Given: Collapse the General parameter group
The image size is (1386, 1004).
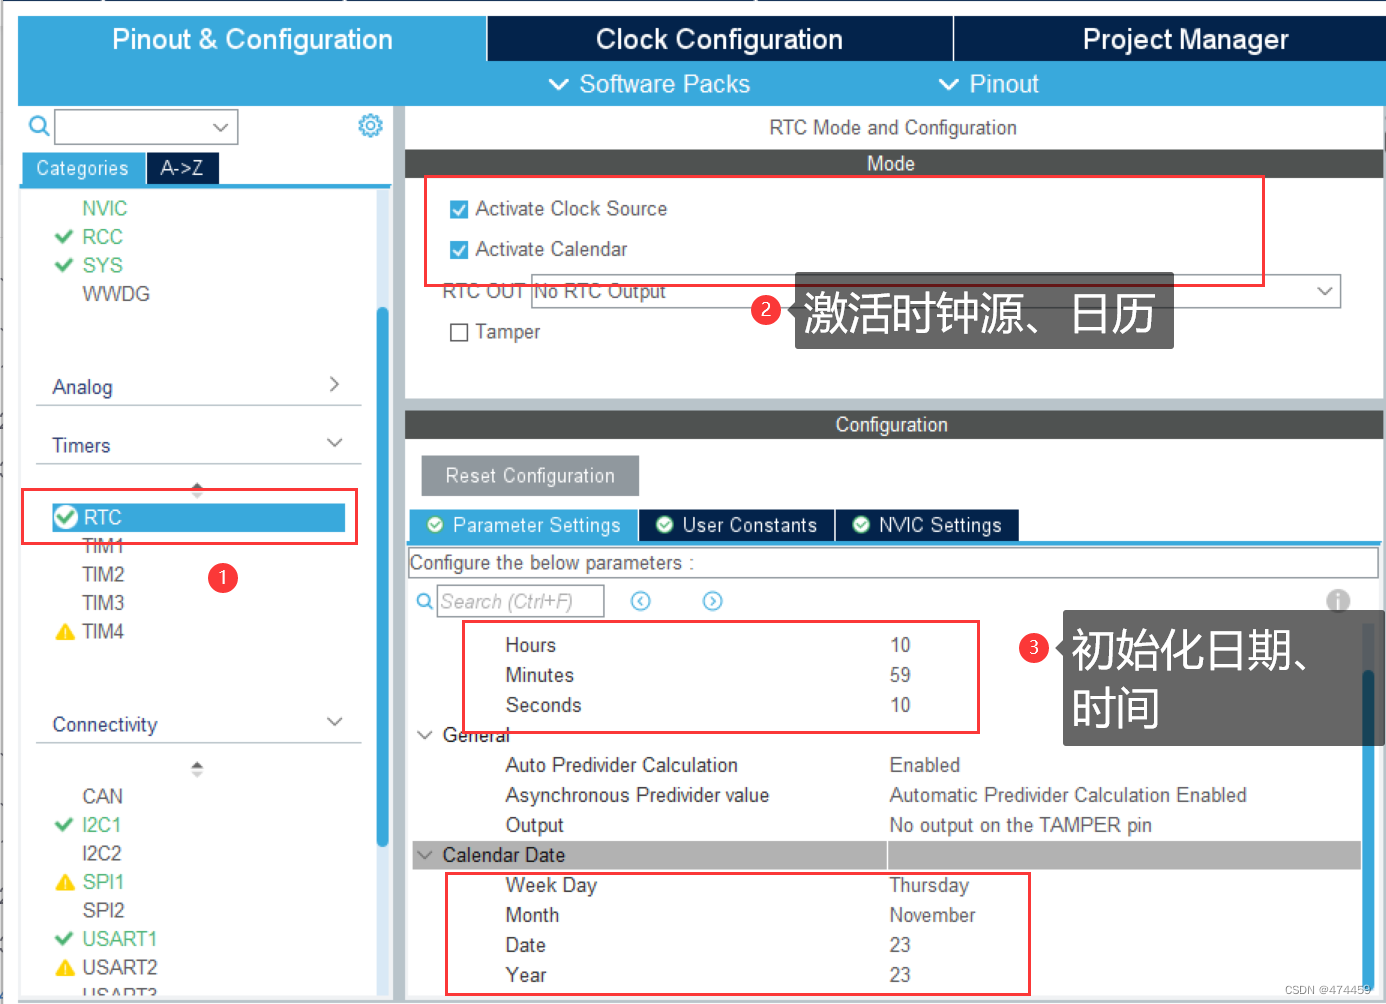Looking at the screenshot, I should (424, 735).
